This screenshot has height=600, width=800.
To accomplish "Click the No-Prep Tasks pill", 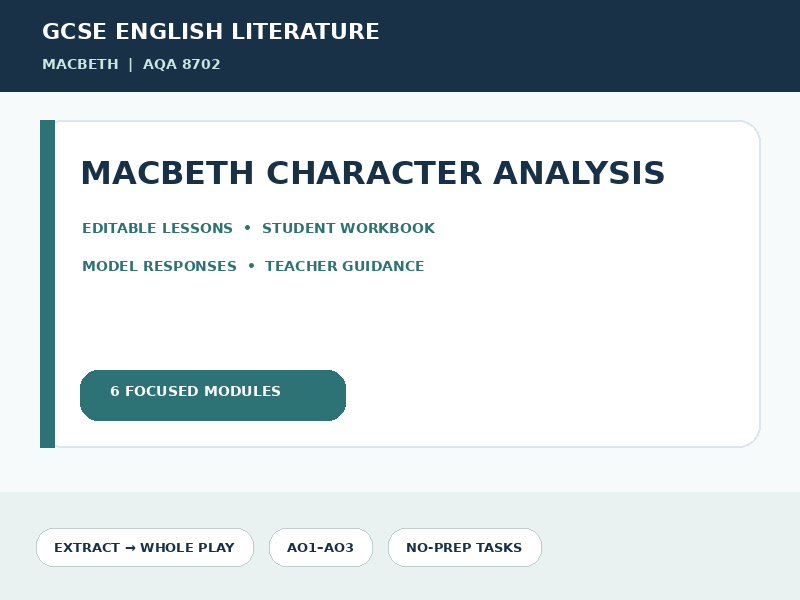I will point(465,547).
